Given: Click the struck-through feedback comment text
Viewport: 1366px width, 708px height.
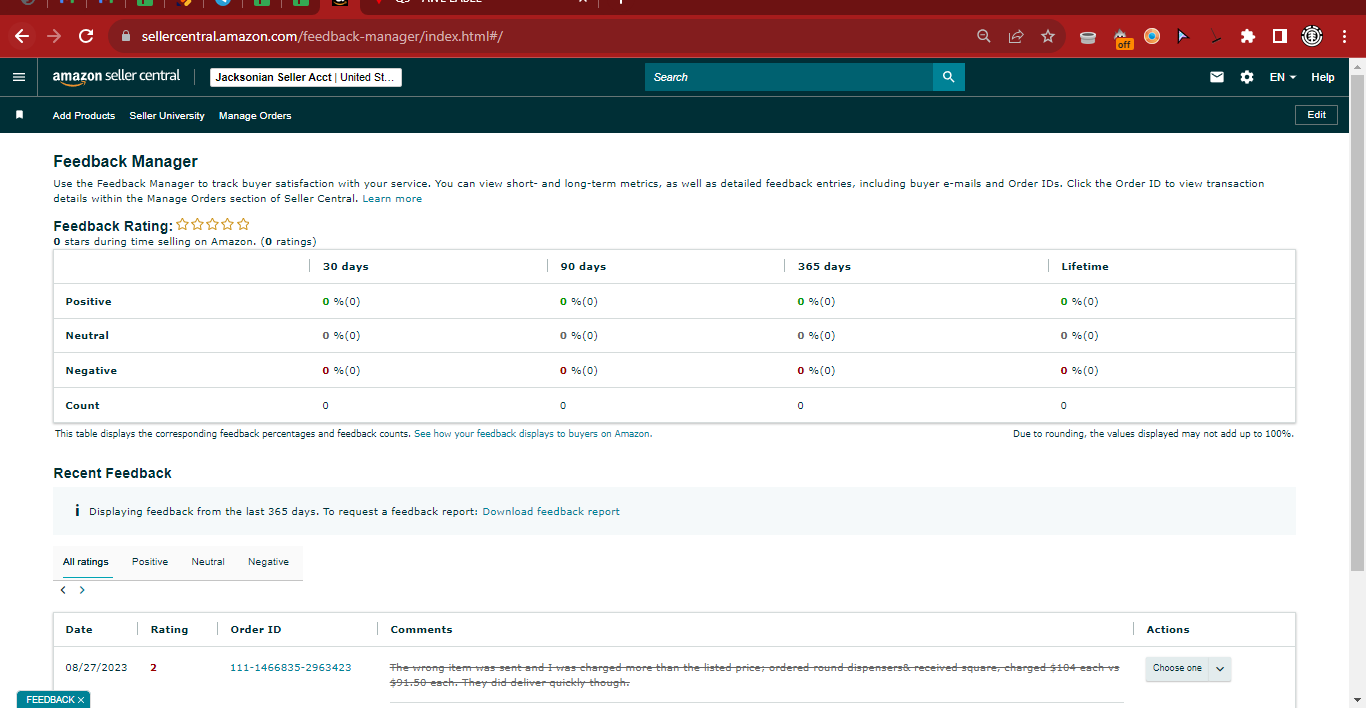Looking at the screenshot, I should (x=754, y=675).
